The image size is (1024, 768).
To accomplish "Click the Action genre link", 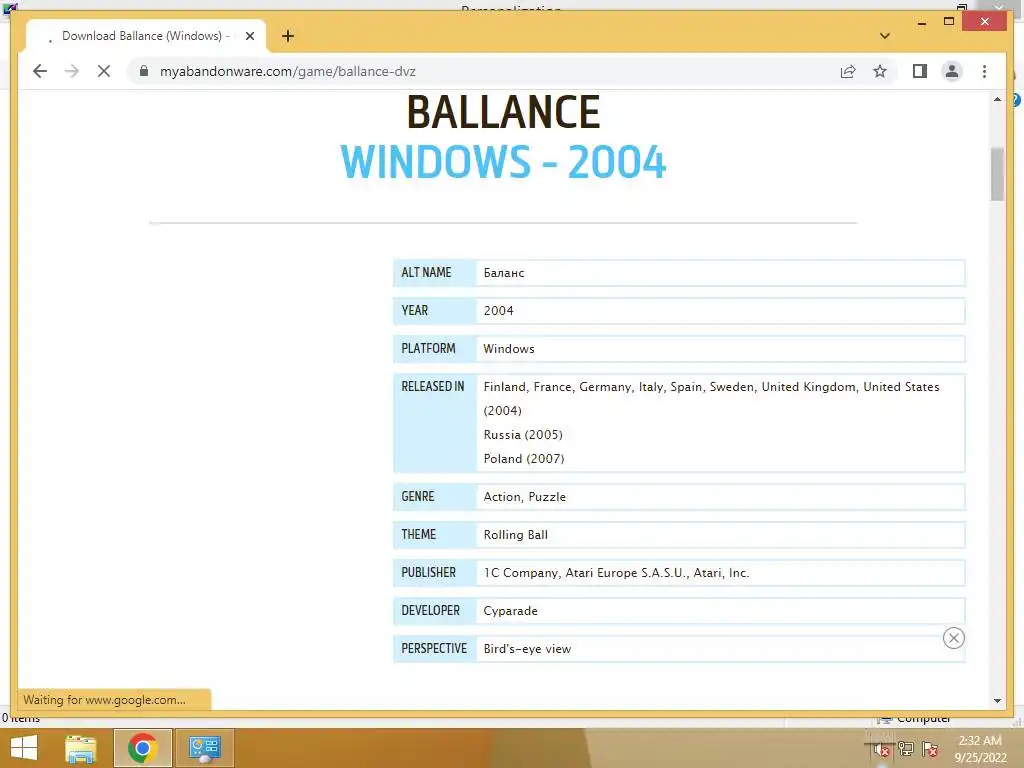I will 502,497.
